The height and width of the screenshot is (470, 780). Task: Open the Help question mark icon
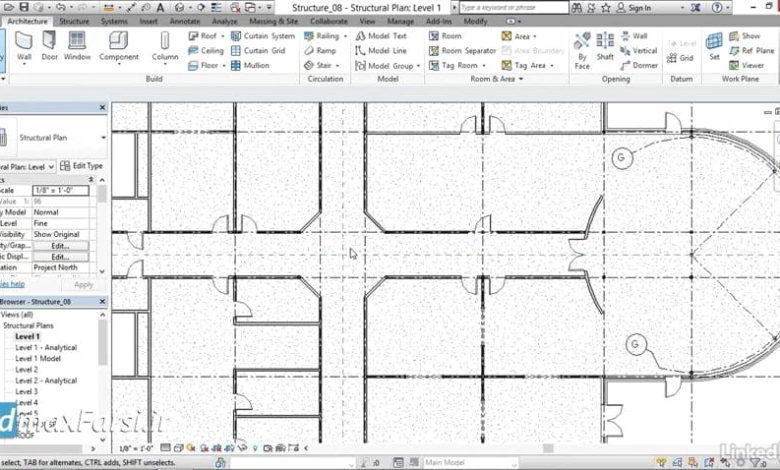point(717,7)
